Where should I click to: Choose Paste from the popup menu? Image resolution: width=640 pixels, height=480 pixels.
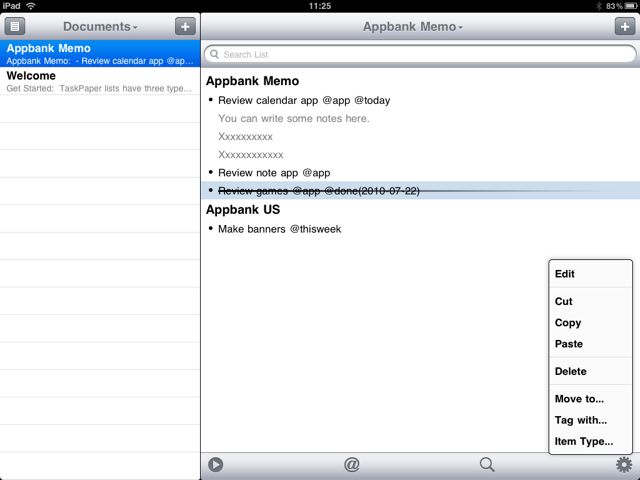[591, 344]
